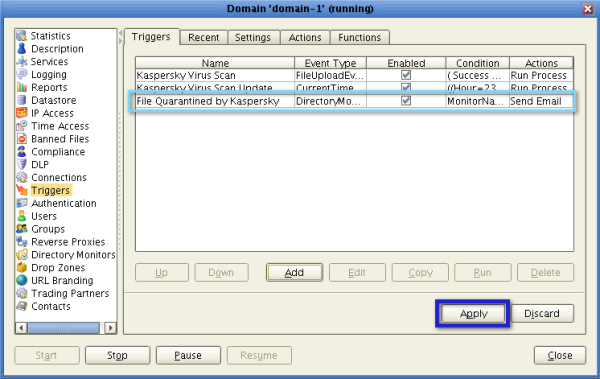The height and width of the screenshot is (379, 600).
Task: Click the sidebar scrollbar left arrow
Action: [21, 328]
